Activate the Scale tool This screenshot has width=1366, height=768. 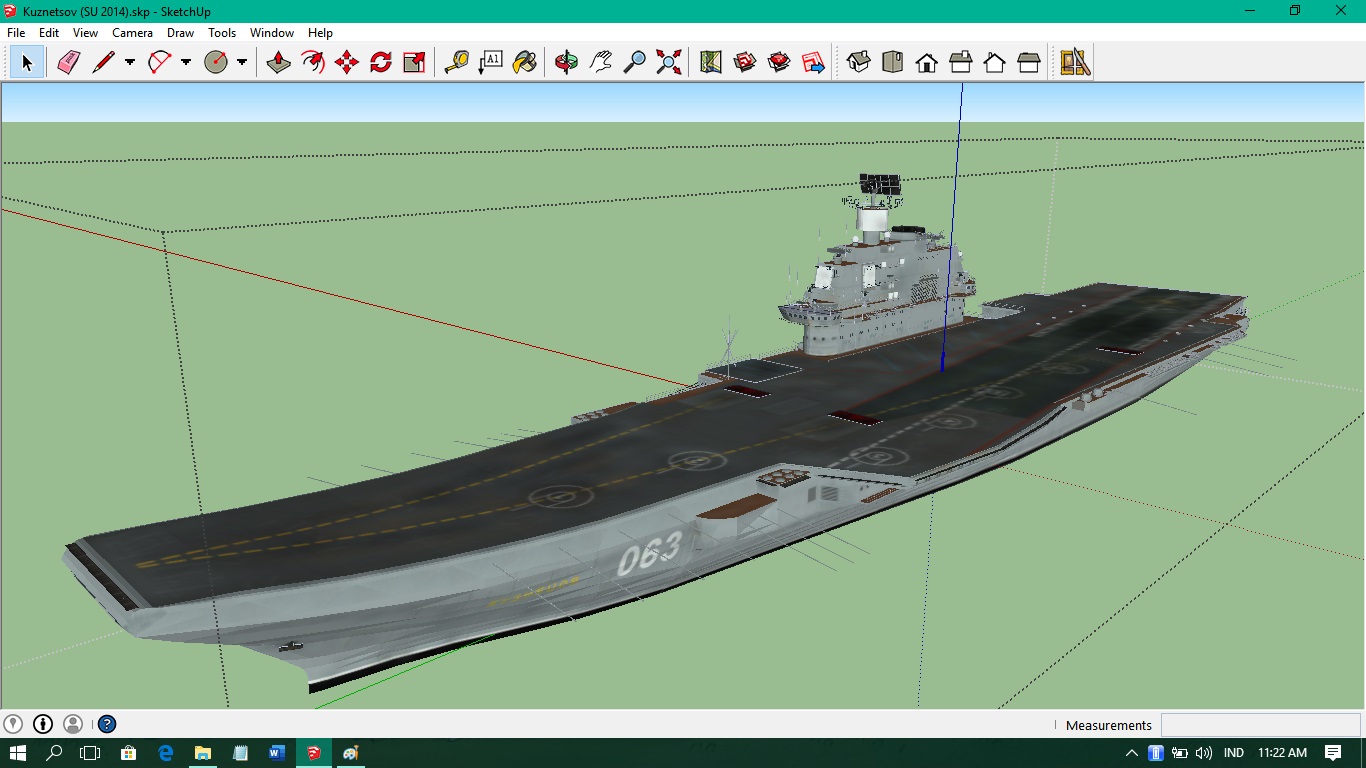point(414,62)
